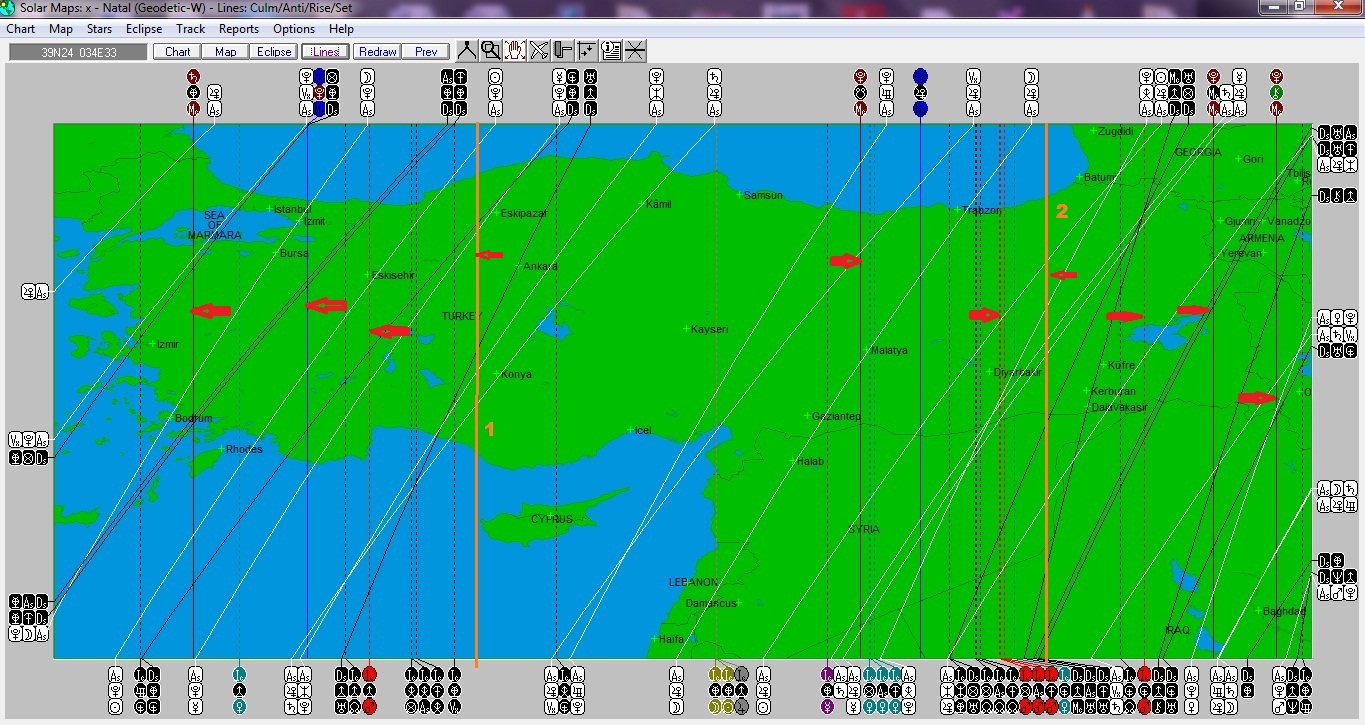Click the Map toolbar button
The width and height of the screenshot is (1365, 725).
[x=226, y=52]
